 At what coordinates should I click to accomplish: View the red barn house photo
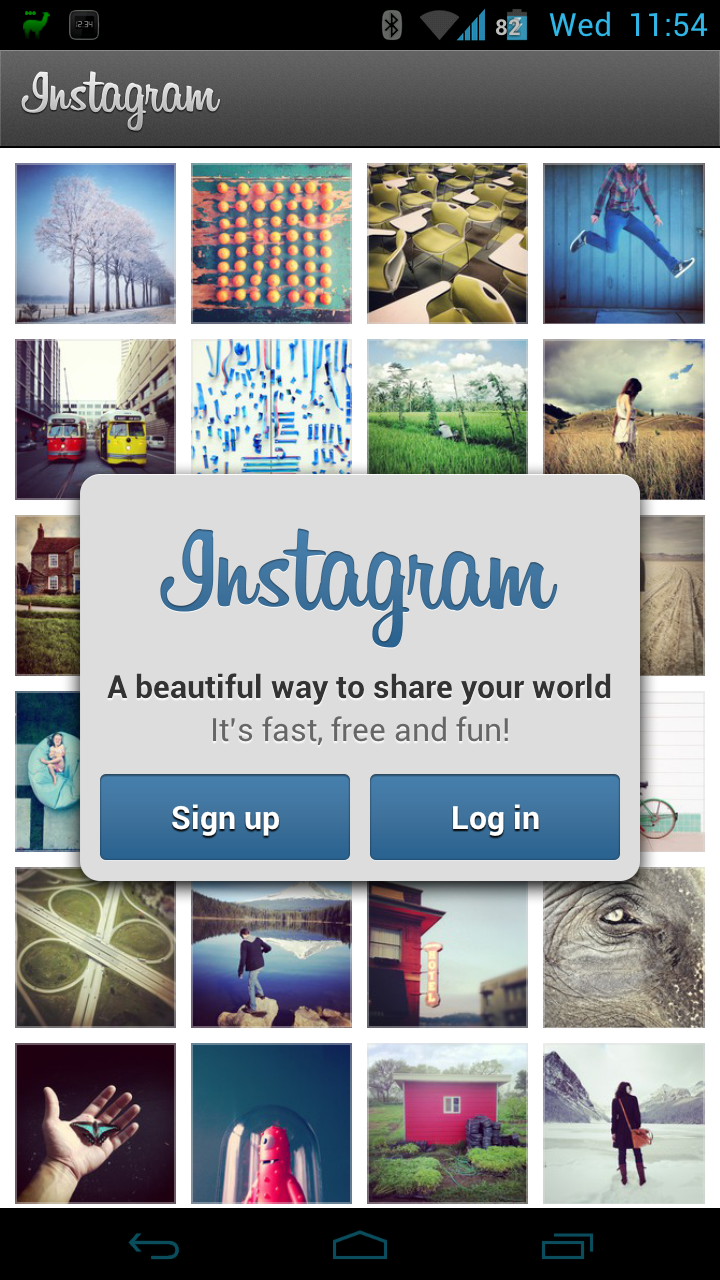(x=448, y=1124)
